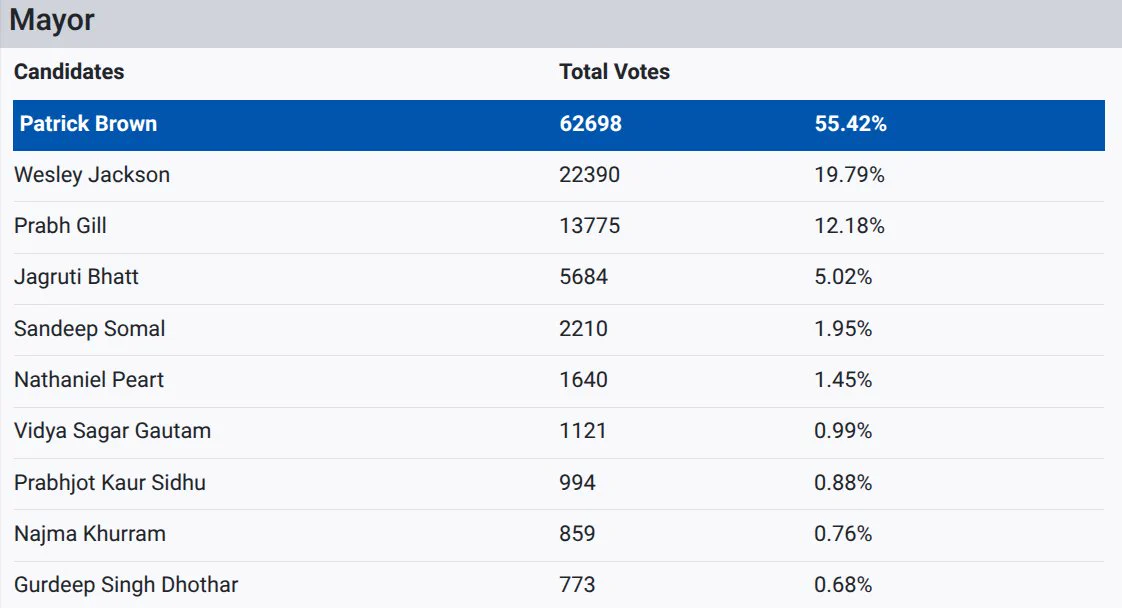Click Wesley Jackson candidate name
Screen dimensions: 1122x608
click(x=92, y=175)
